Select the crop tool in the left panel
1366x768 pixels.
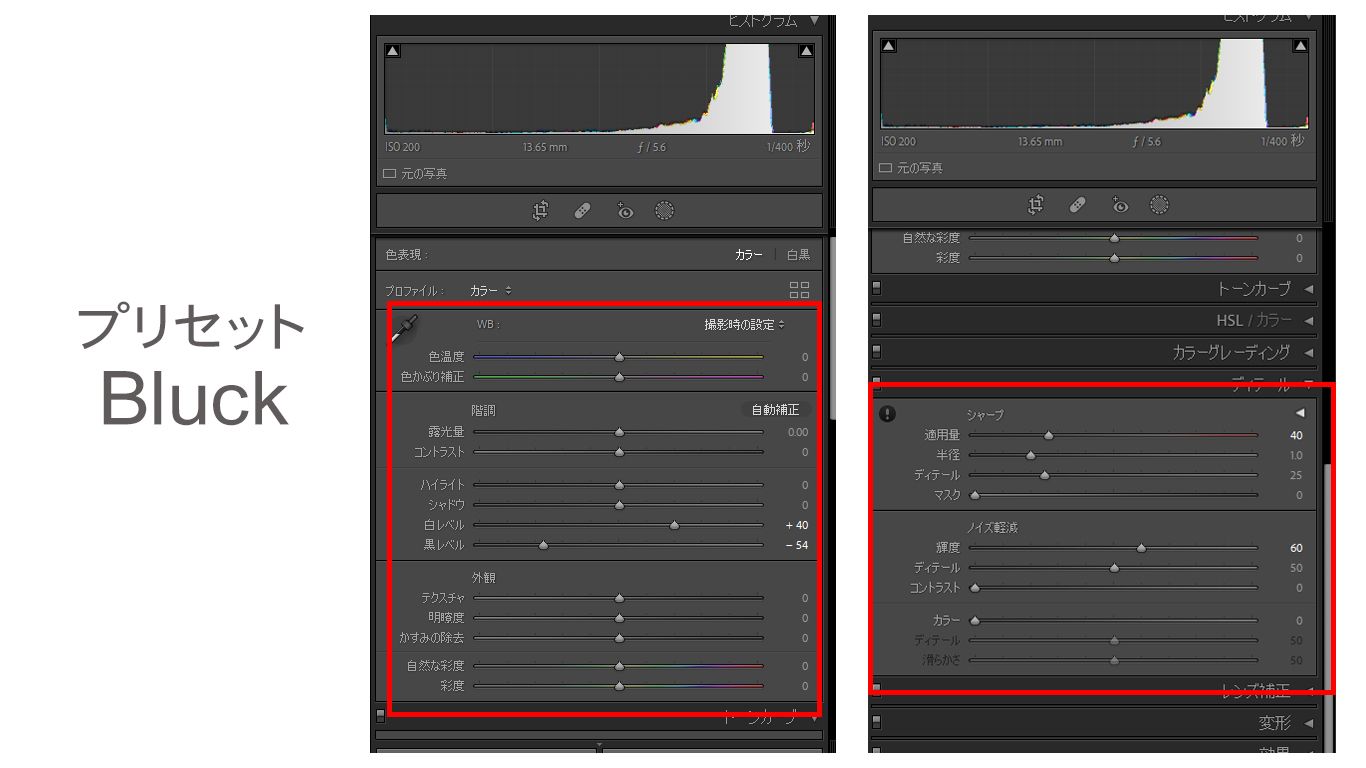pyautogui.click(x=541, y=210)
